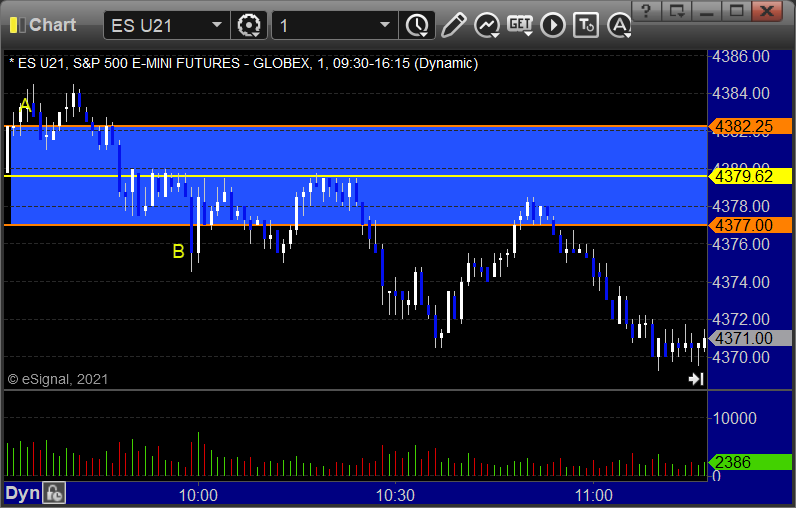The width and height of the screenshot is (796, 508).
Task: Click the 4386.00 price axis label
Action: pyautogui.click(x=741, y=56)
